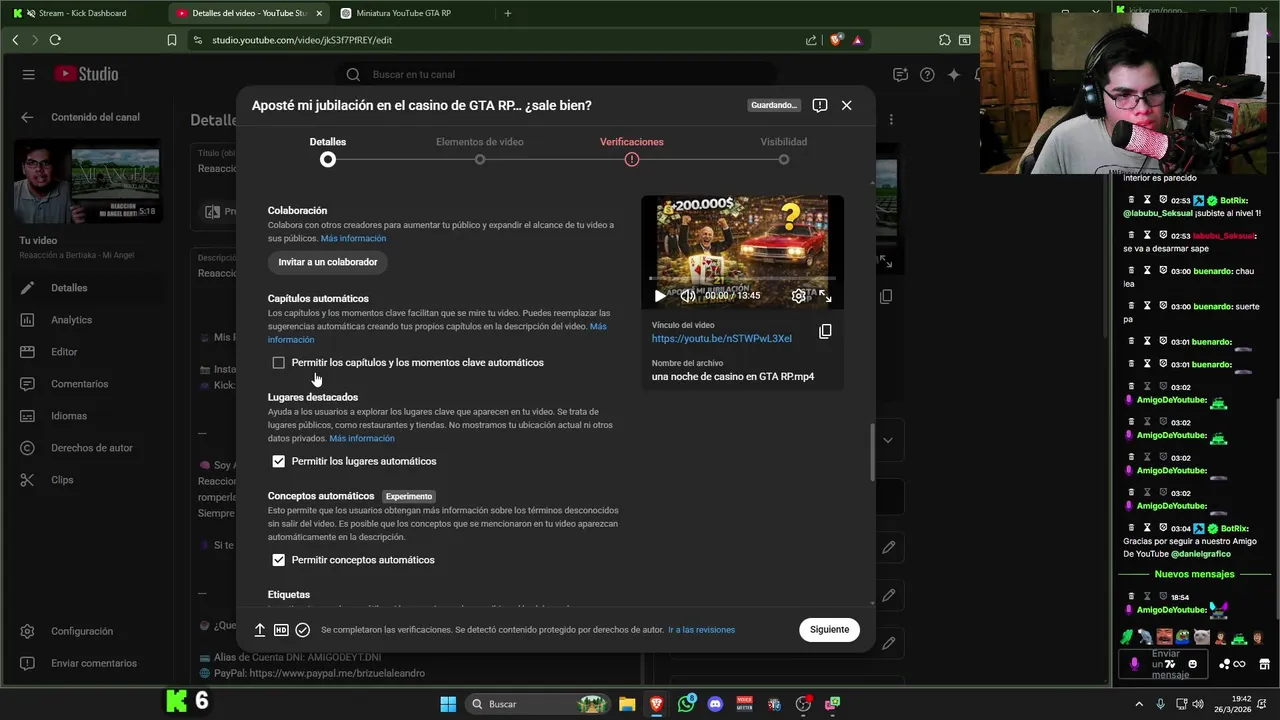The height and width of the screenshot is (720, 1280).
Task: Click the share page icon in address bar
Action: [811, 40]
